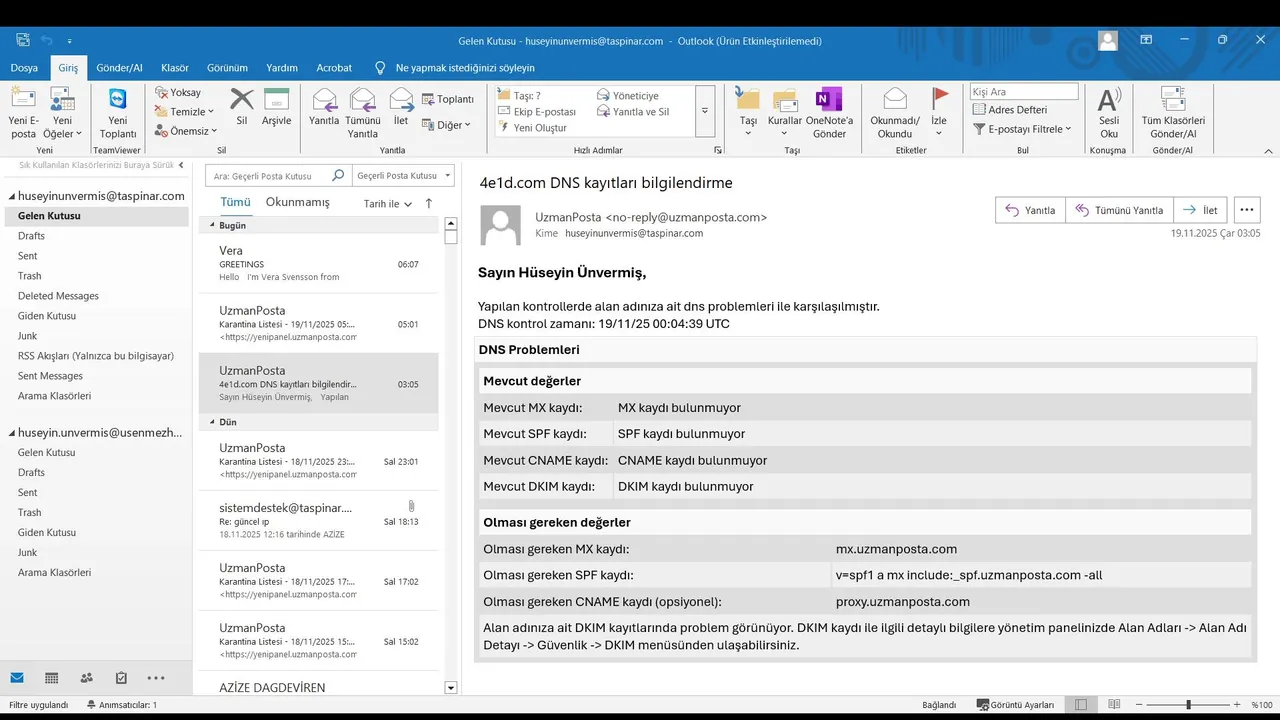The height and width of the screenshot is (720, 1280).
Task: Collapse huseyin.unvermis@usenmezh account tree
Action: click(x=10, y=433)
